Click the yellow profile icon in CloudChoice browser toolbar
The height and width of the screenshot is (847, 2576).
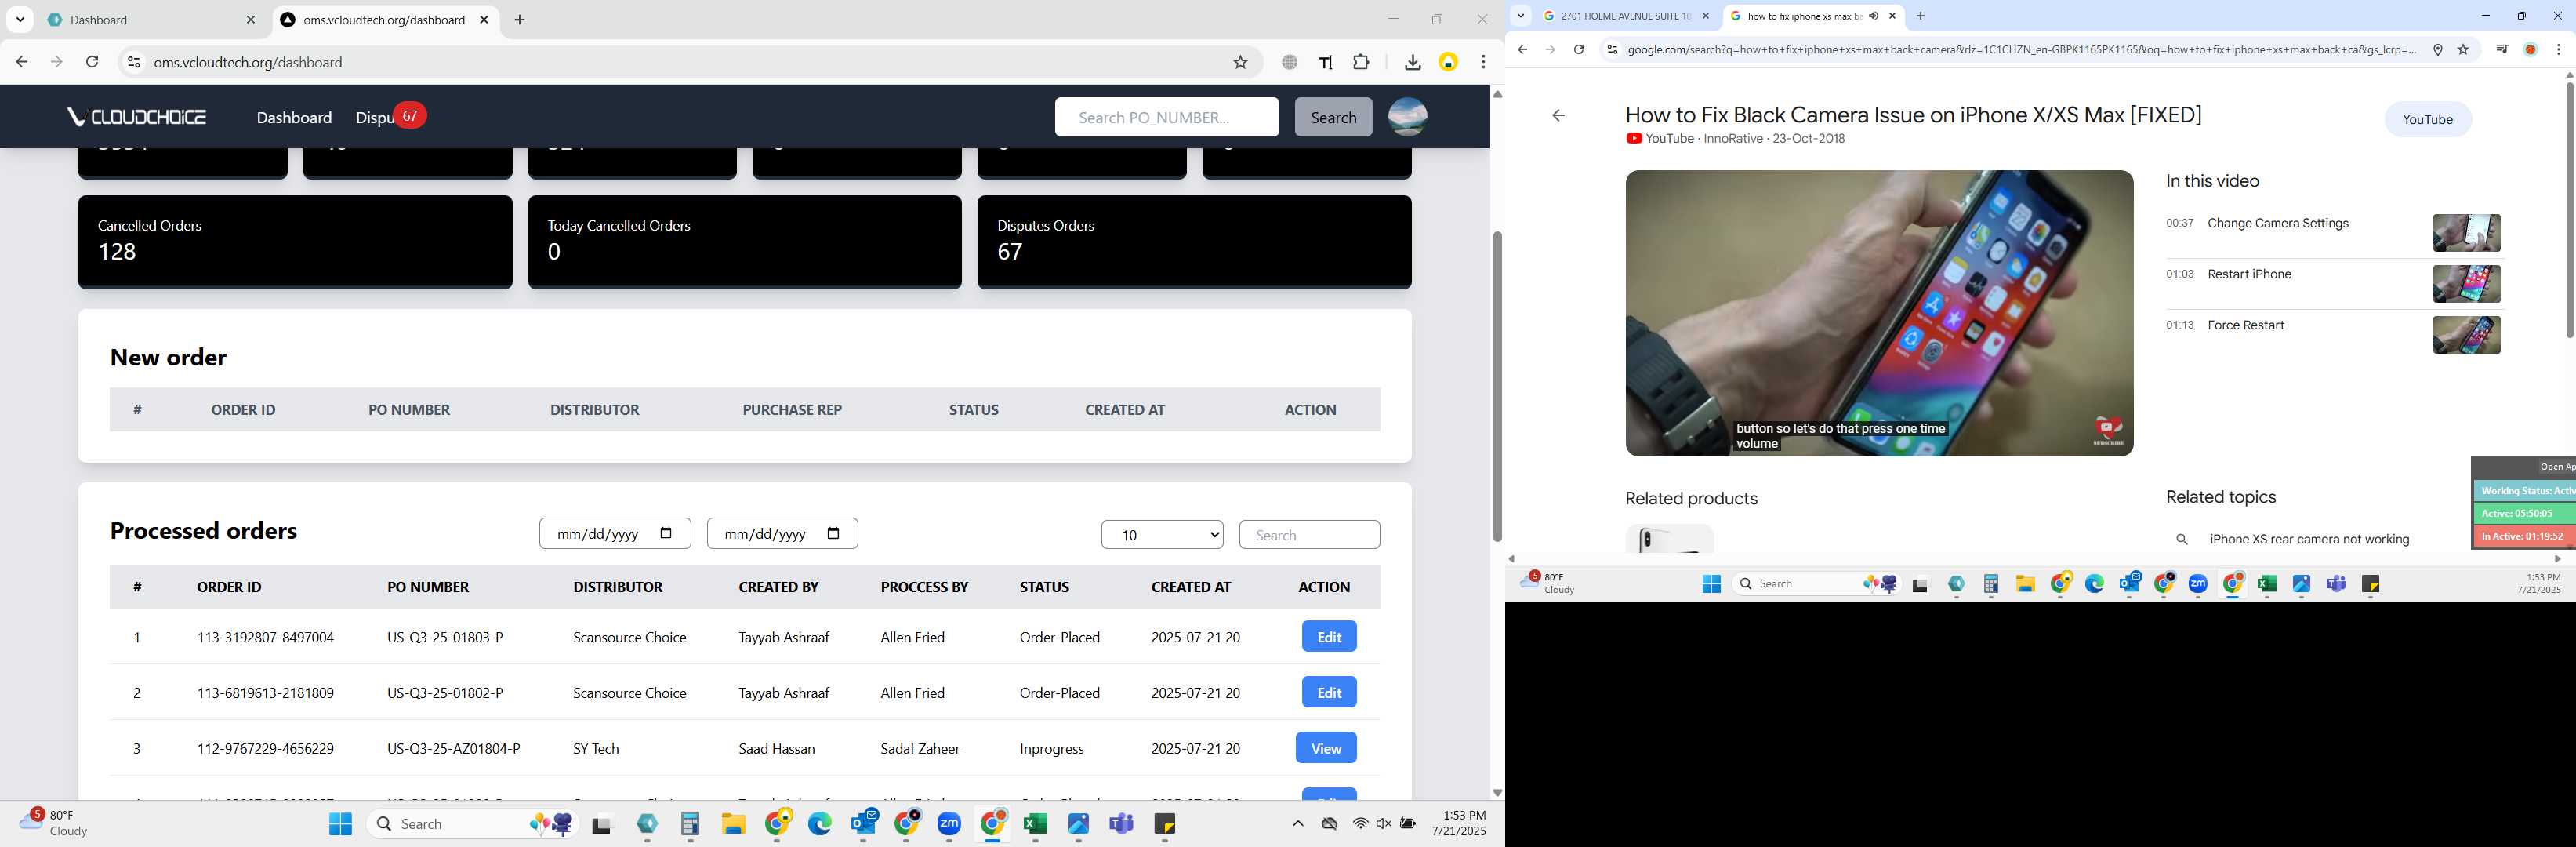1448,62
